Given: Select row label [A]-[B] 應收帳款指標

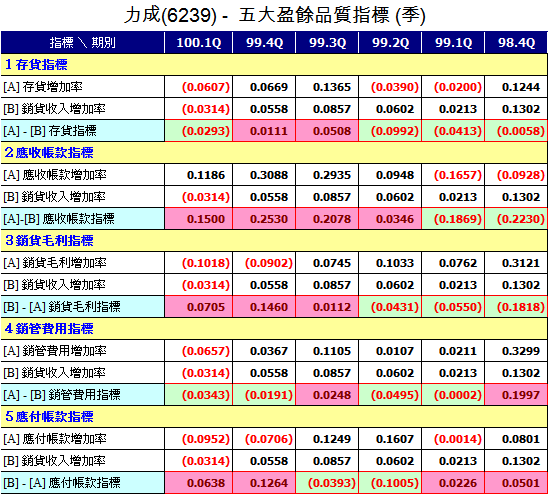Looking at the screenshot, I should (59, 219).
